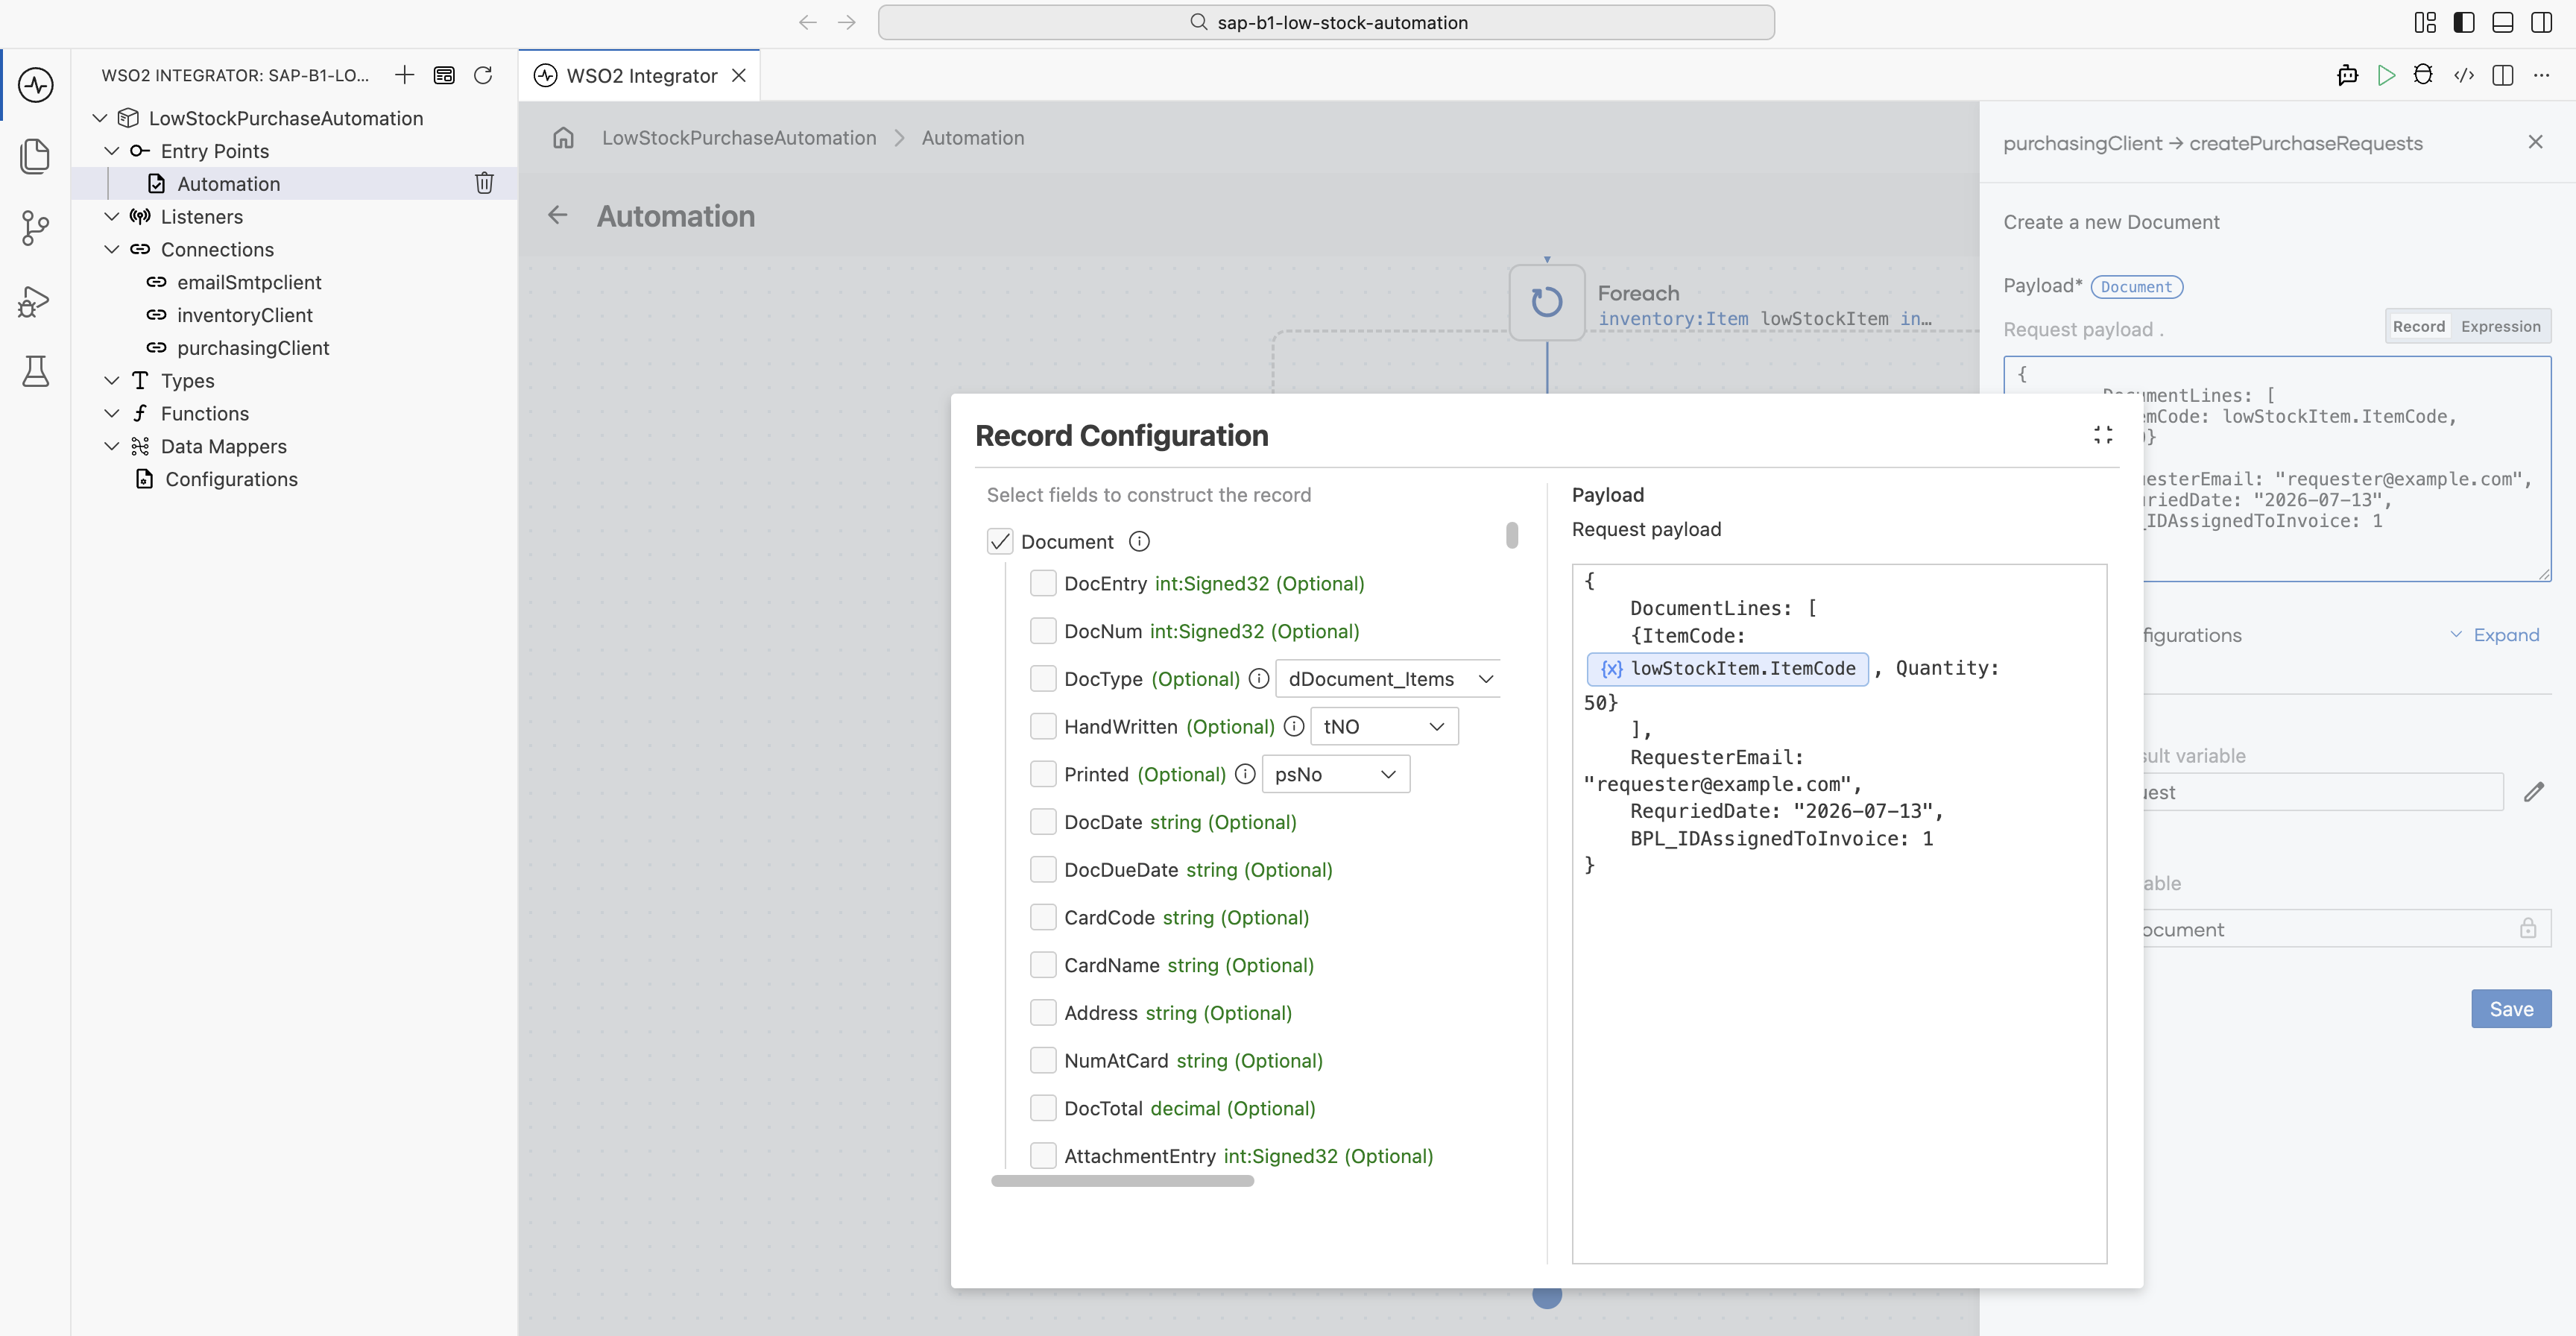Toggle bottom panel layout icon

click(x=2503, y=22)
